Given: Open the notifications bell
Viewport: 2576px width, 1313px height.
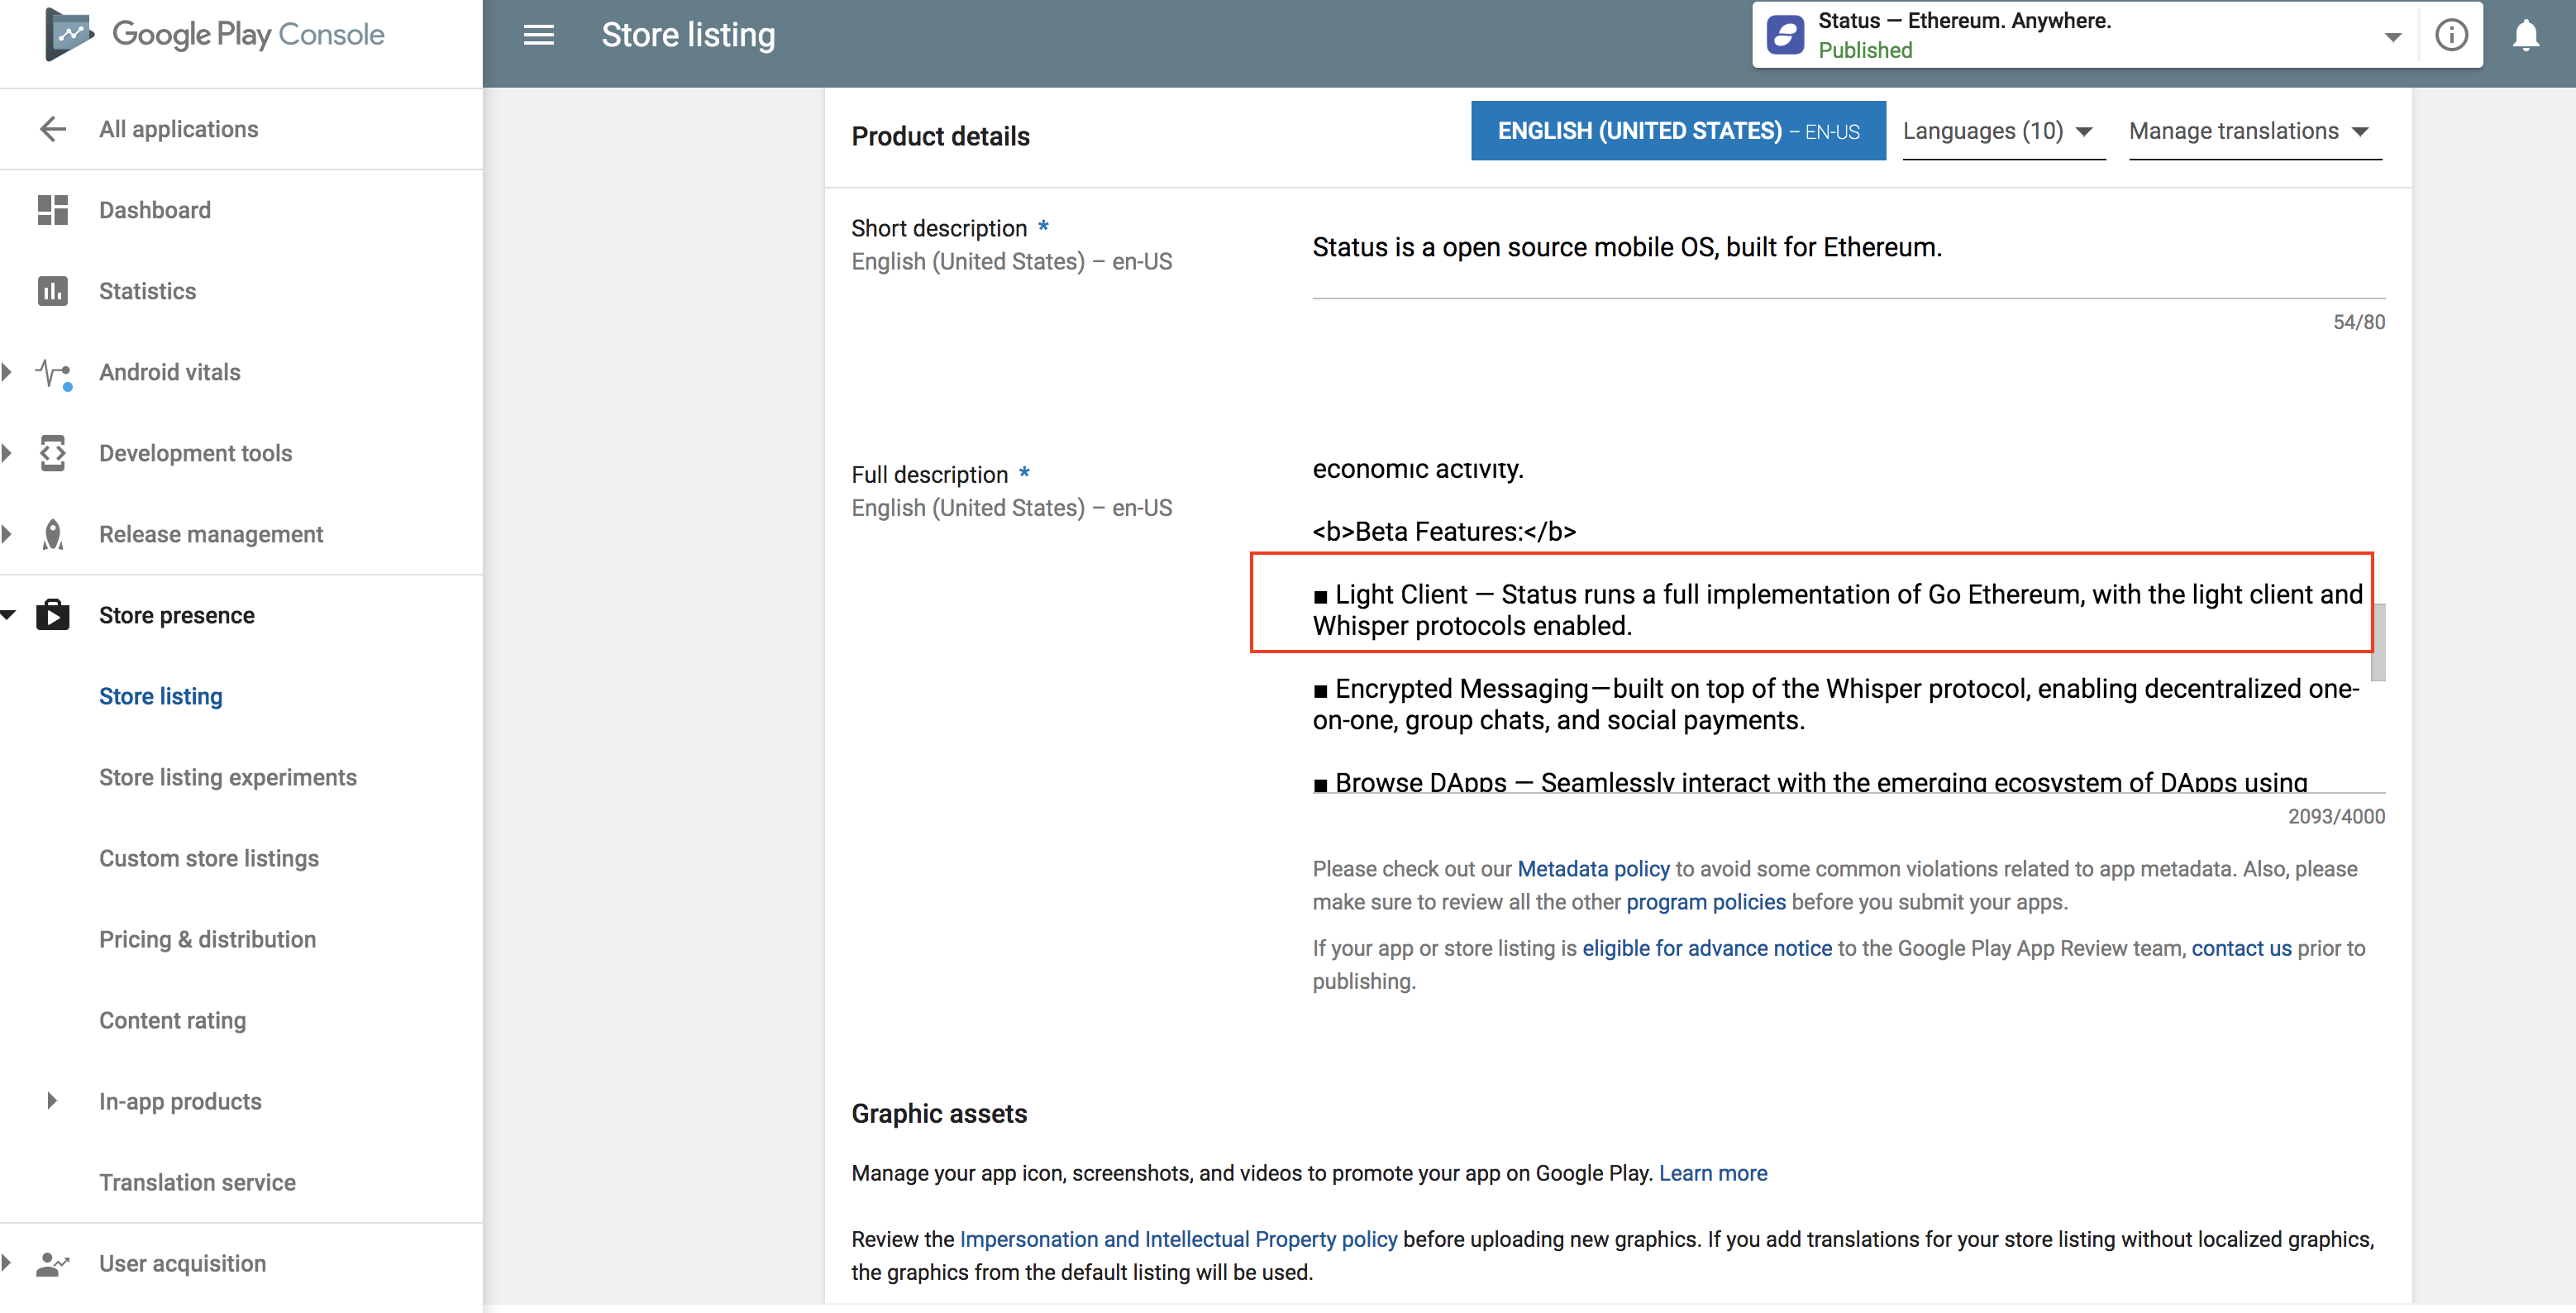Looking at the screenshot, I should [2525, 35].
